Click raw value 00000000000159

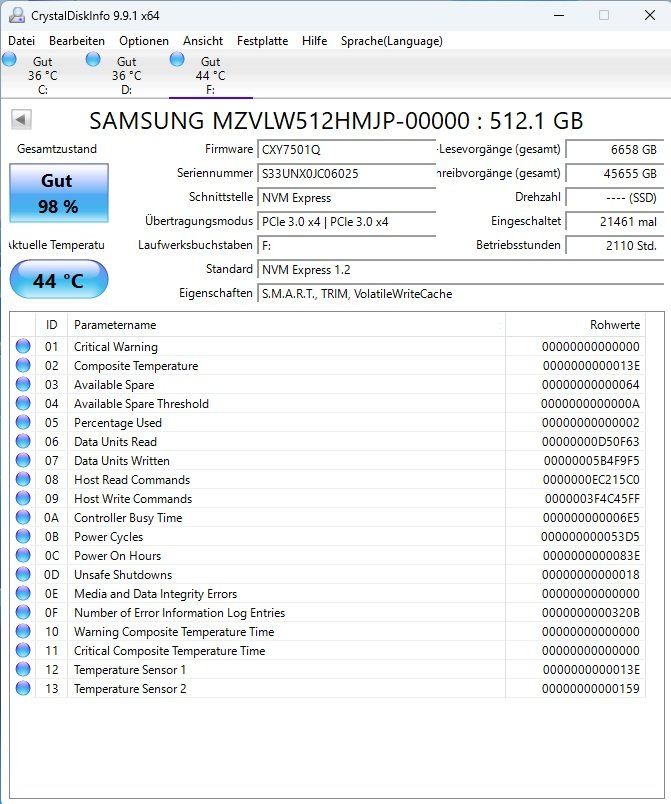coord(591,689)
